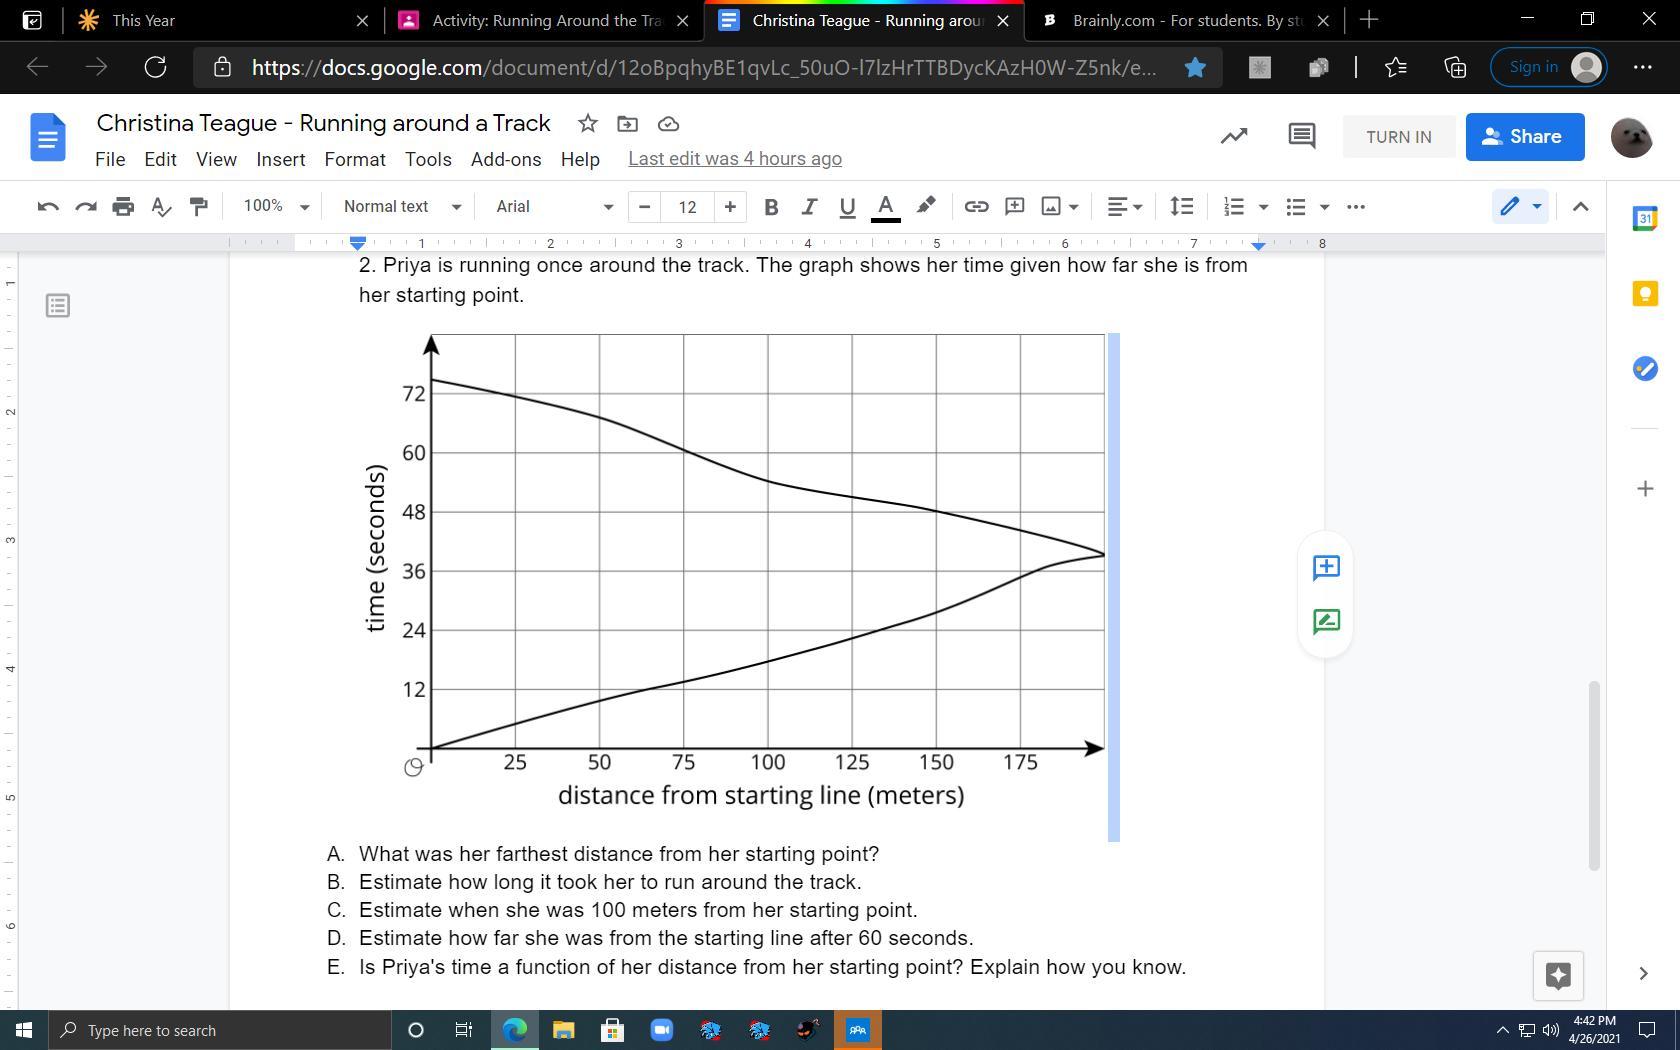This screenshot has width=1680, height=1050.
Task: Open the text alignment dropdown
Action: tap(1125, 207)
